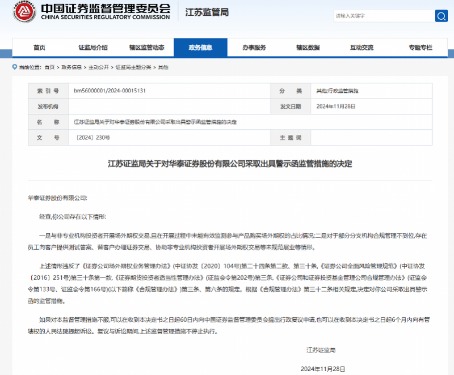
Task: Click the document number 〔2024〕230号
Action: pyautogui.click(x=92, y=138)
